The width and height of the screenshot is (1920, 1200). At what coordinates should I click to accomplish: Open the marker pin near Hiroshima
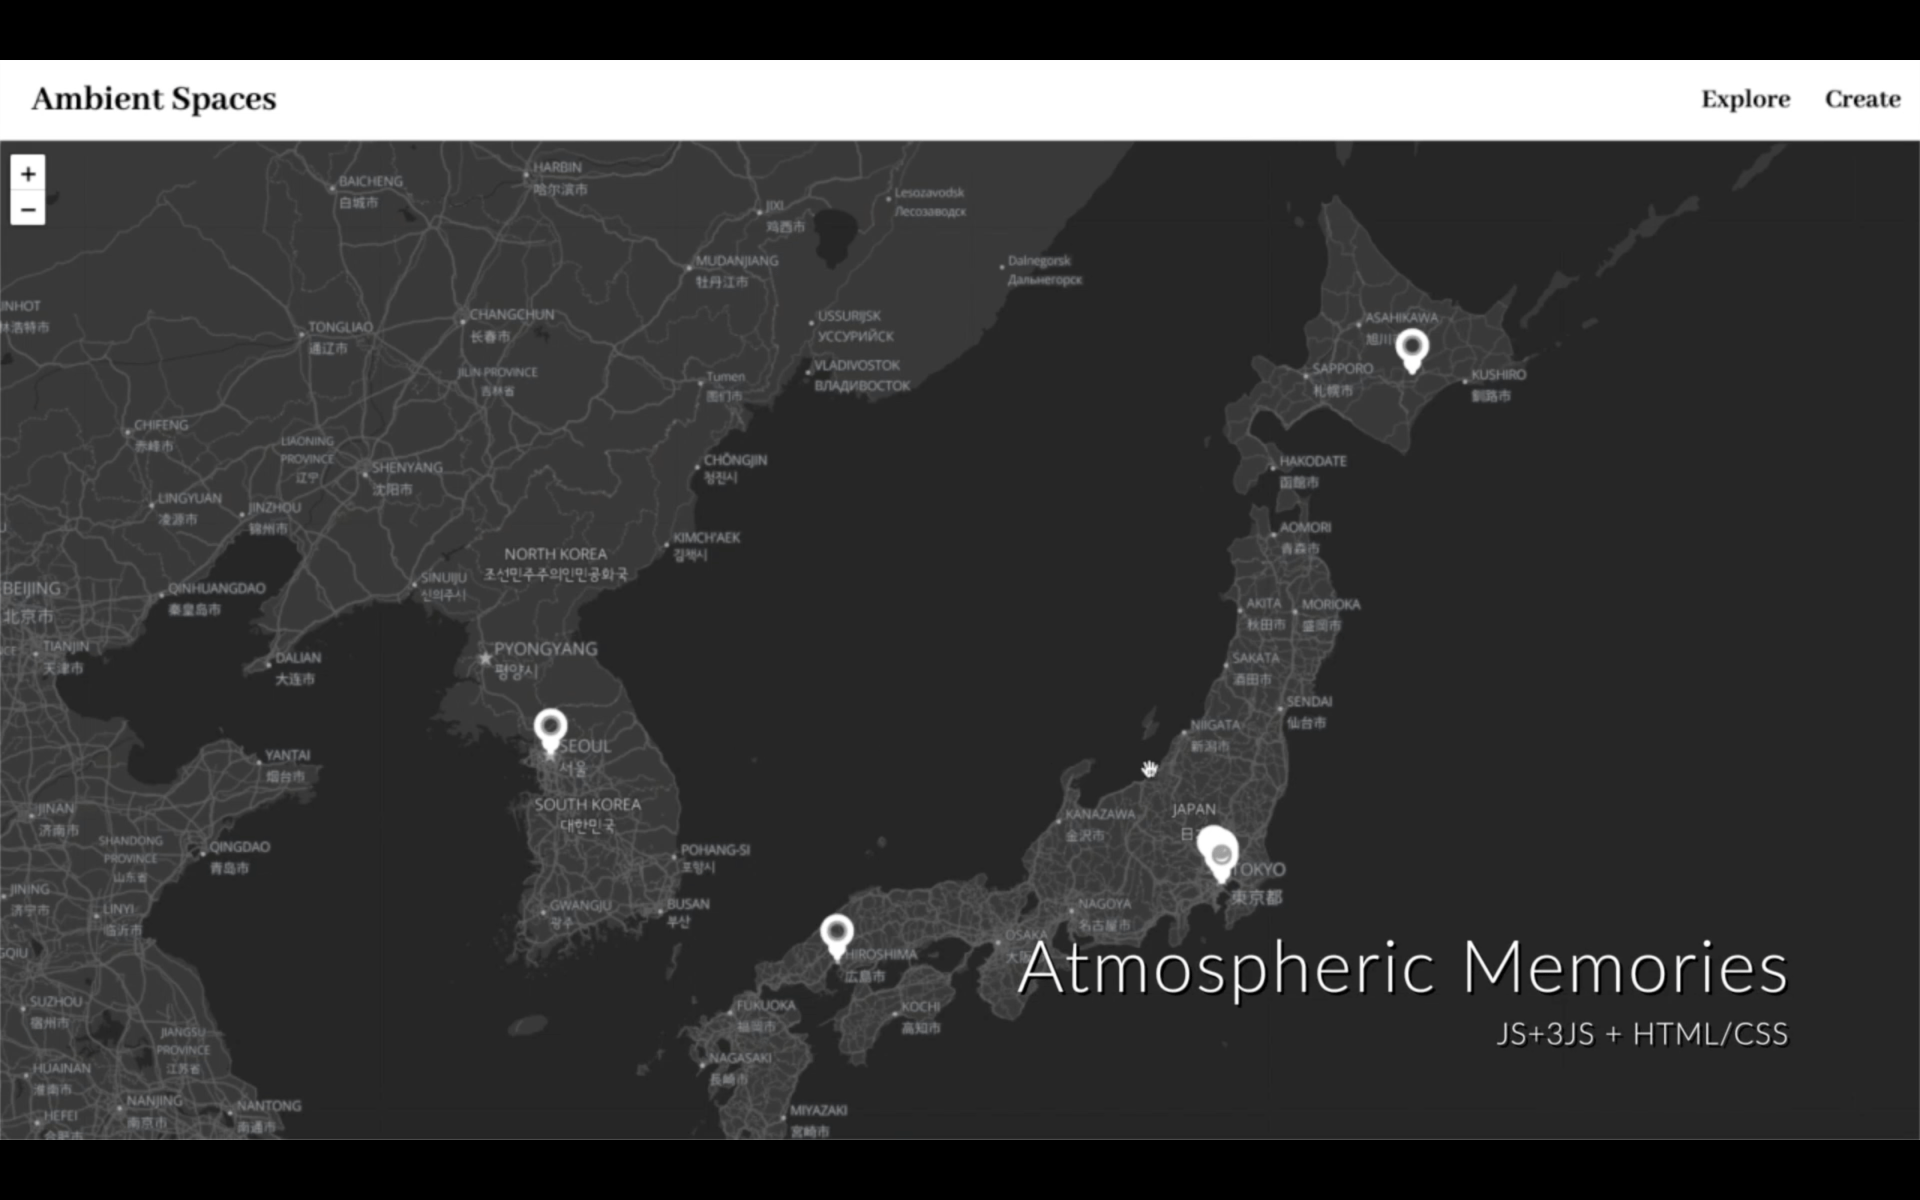(837, 935)
